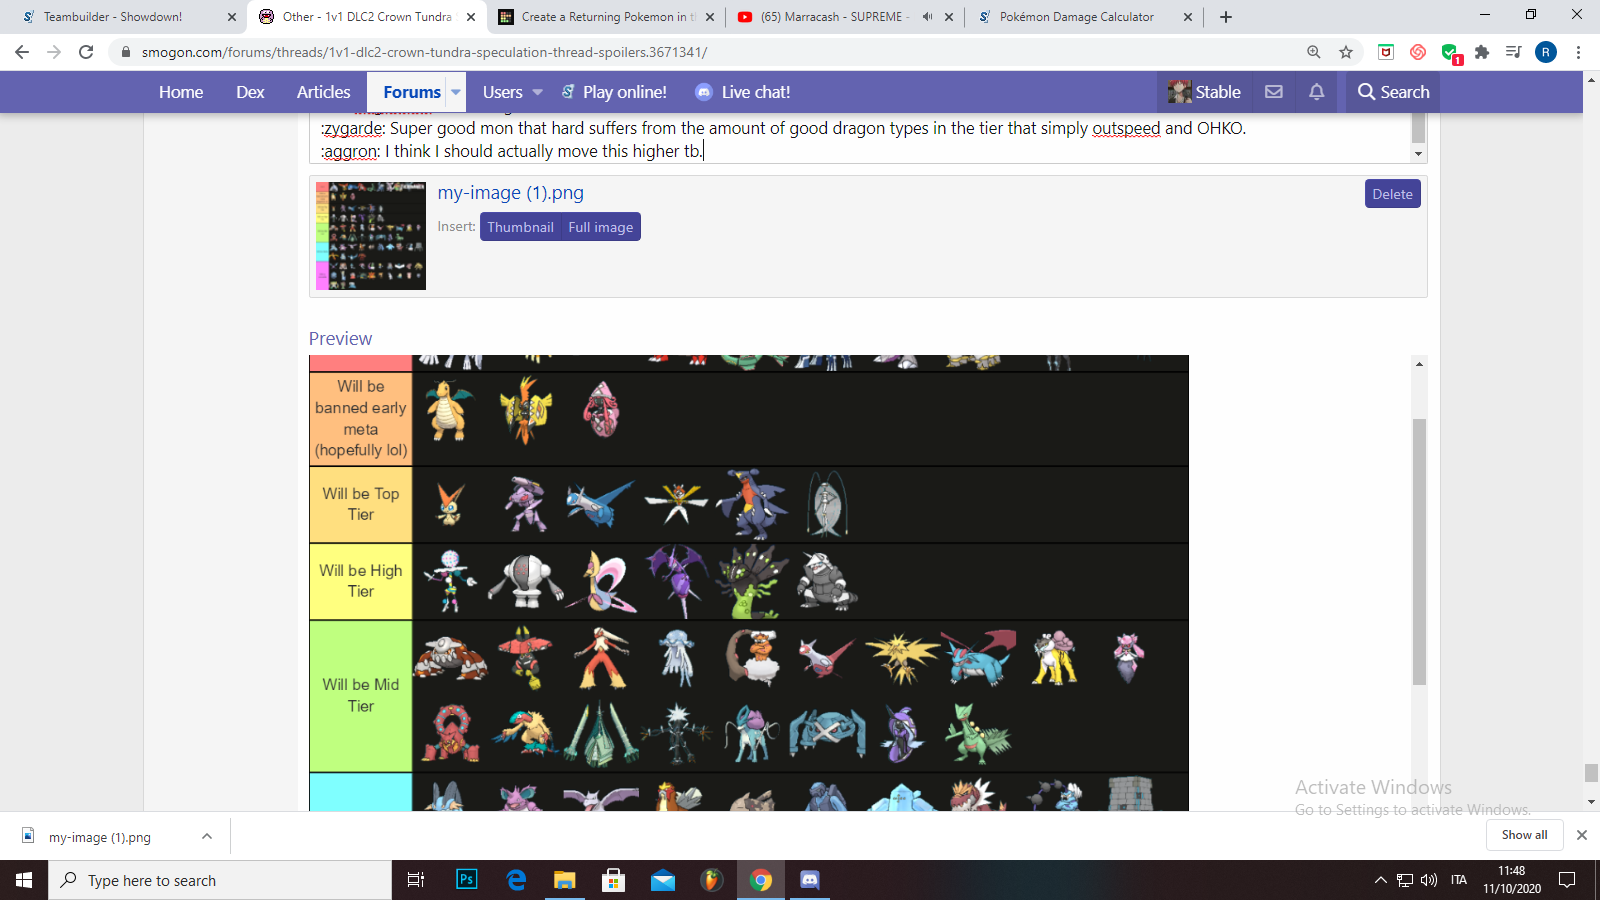Expand the Users dropdown arrow

[537, 92]
